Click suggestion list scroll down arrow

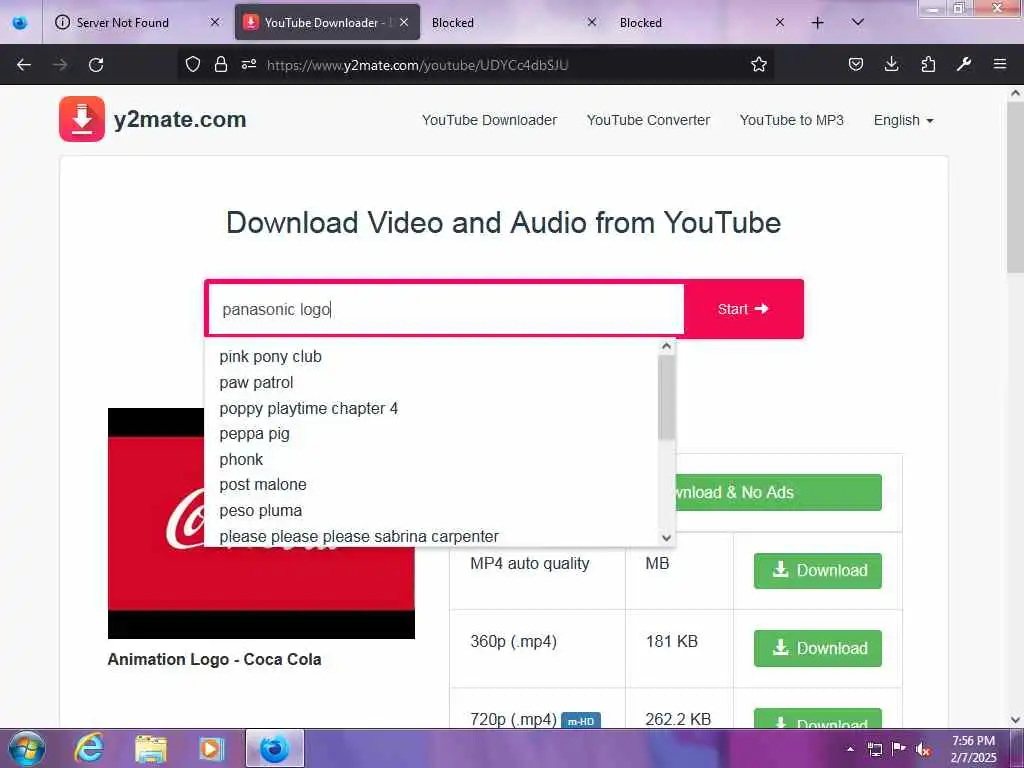(666, 538)
